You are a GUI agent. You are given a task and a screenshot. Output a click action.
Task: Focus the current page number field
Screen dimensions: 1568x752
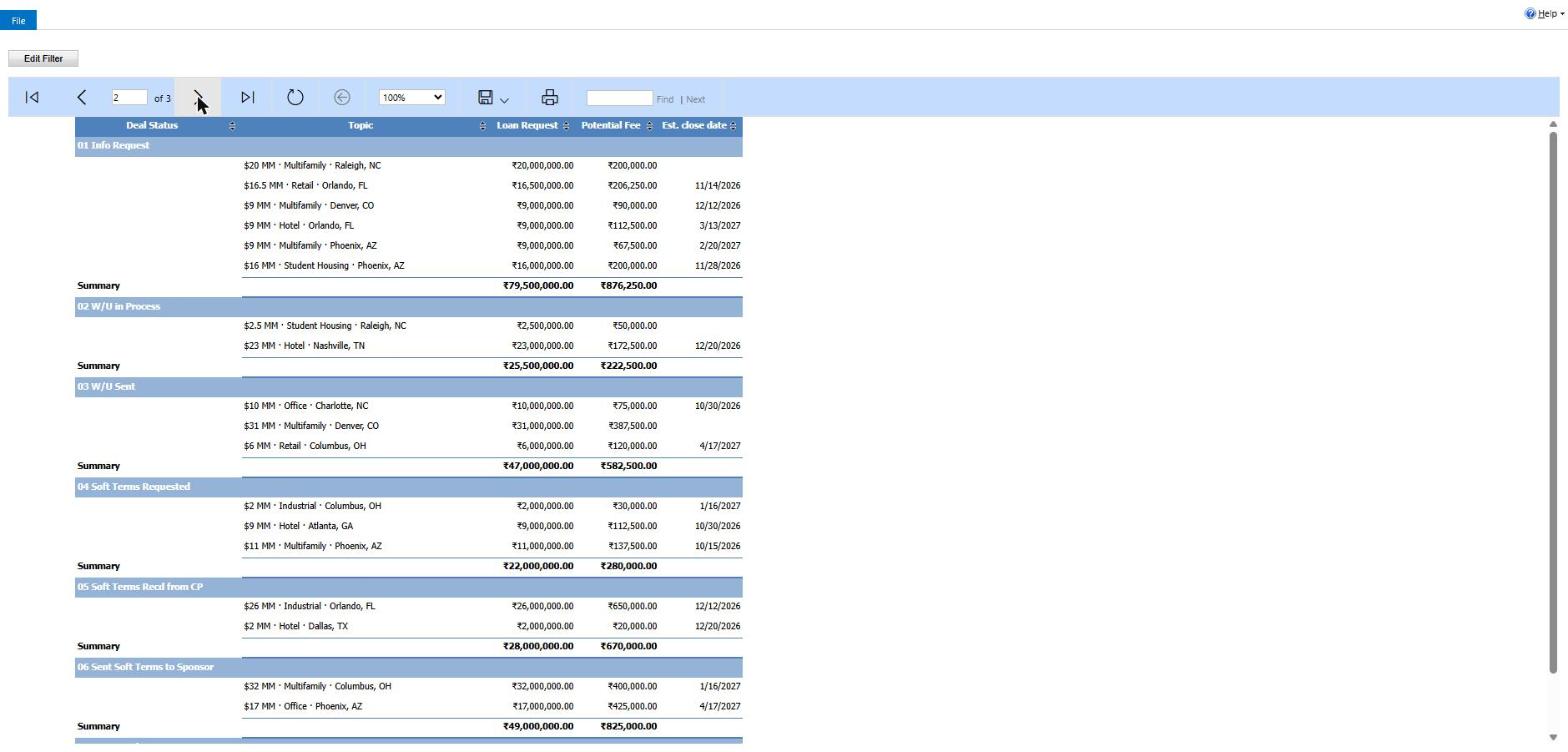(x=129, y=97)
